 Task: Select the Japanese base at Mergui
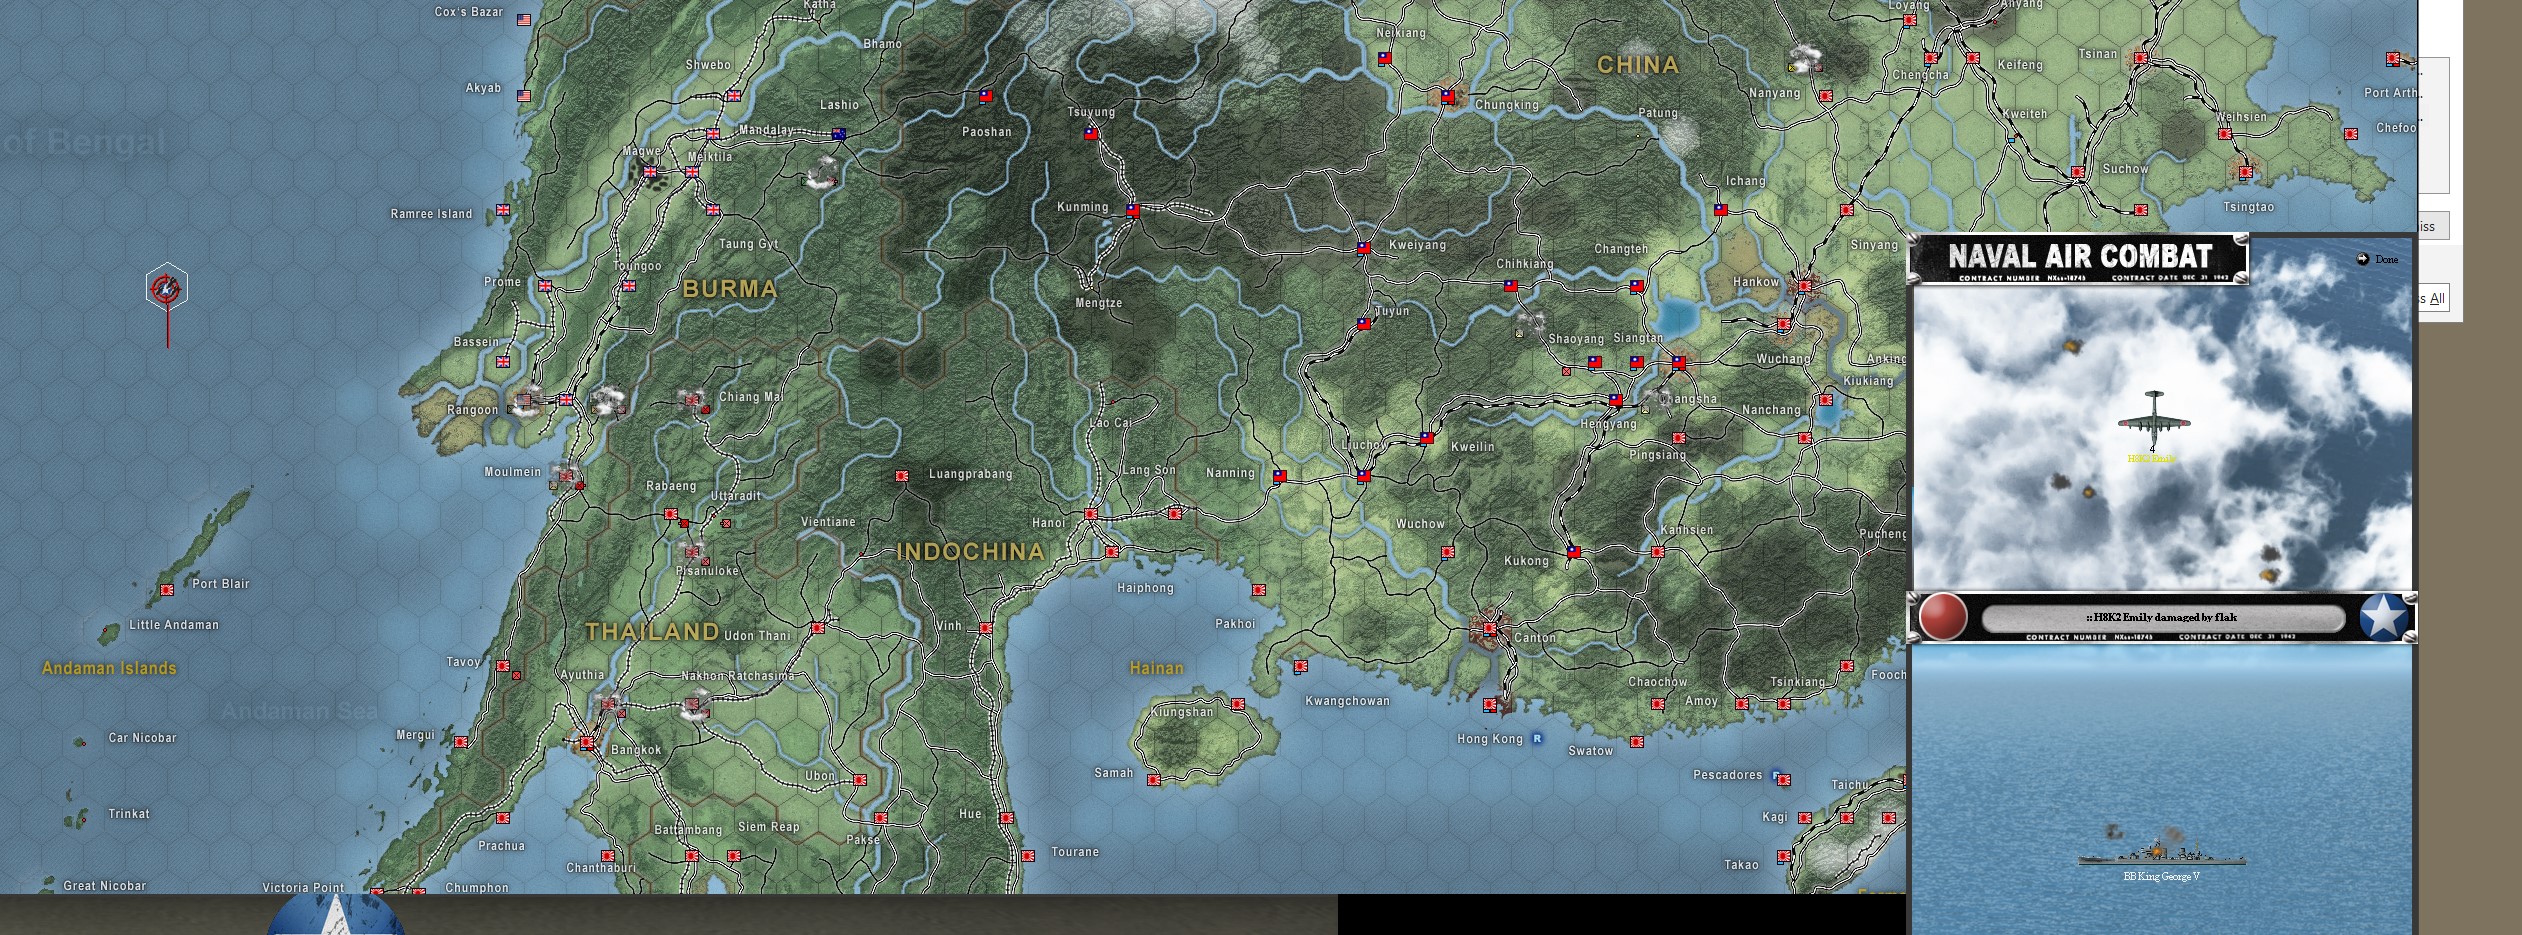pos(460,742)
